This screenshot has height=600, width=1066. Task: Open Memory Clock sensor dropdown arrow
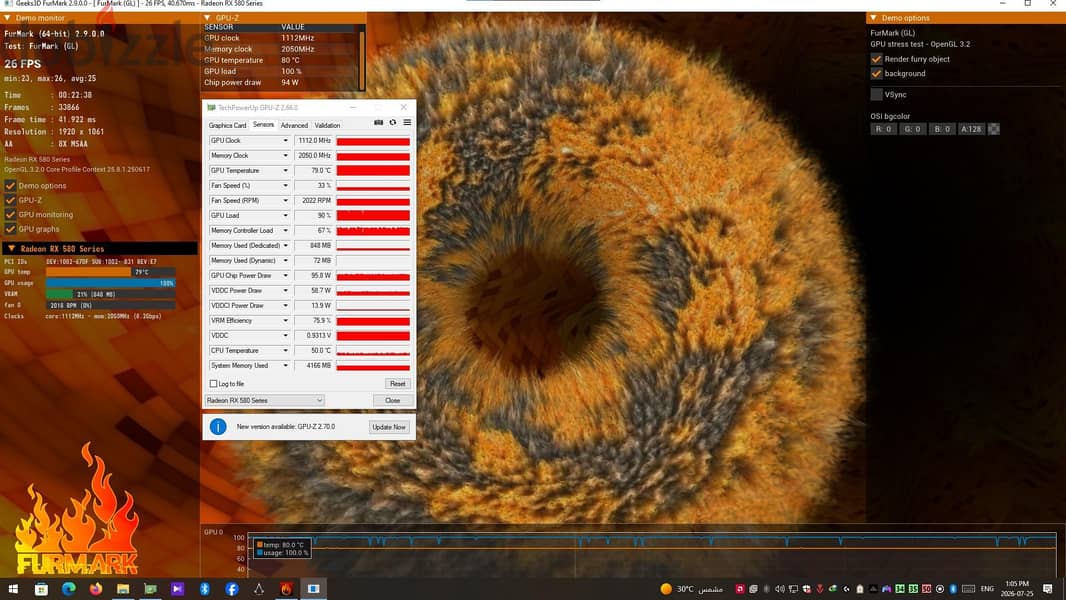coord(286,156)
